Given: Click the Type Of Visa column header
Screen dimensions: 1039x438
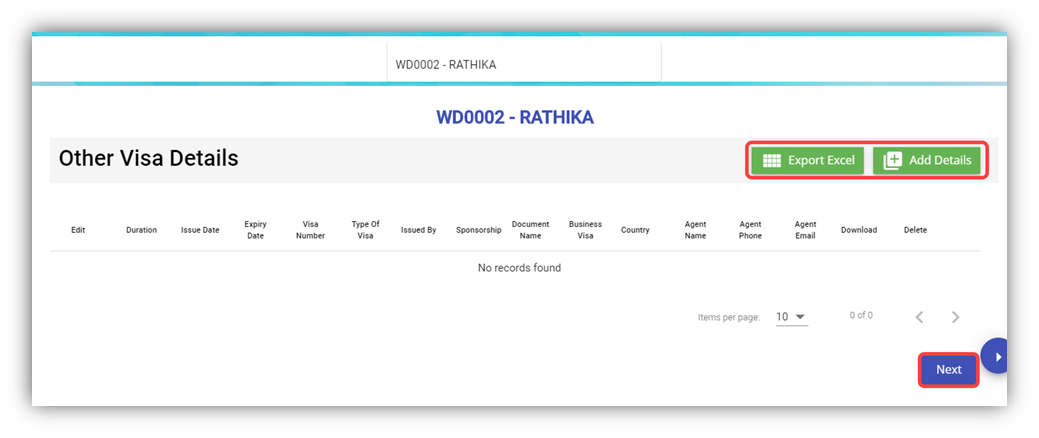Looking at the screenshot, I should coord(365,230).
